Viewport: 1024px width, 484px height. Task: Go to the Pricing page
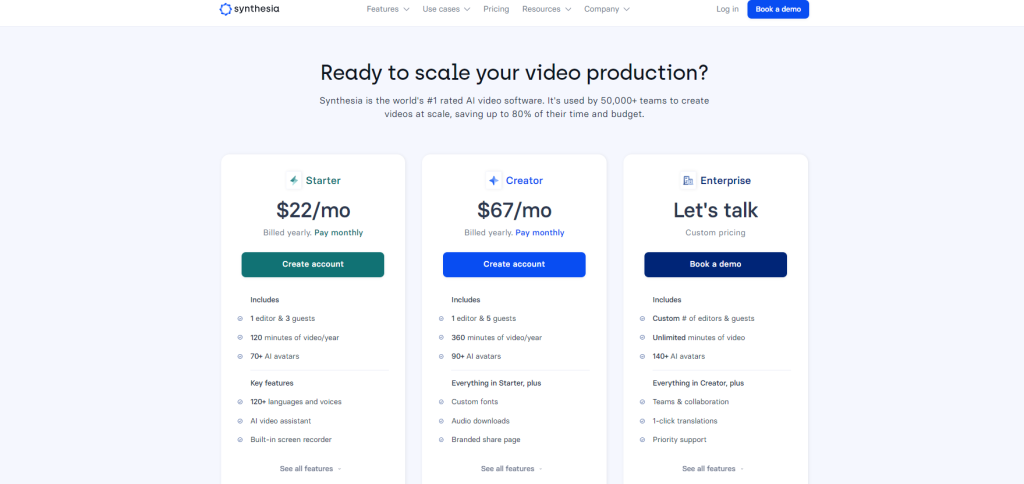(496, 9)
